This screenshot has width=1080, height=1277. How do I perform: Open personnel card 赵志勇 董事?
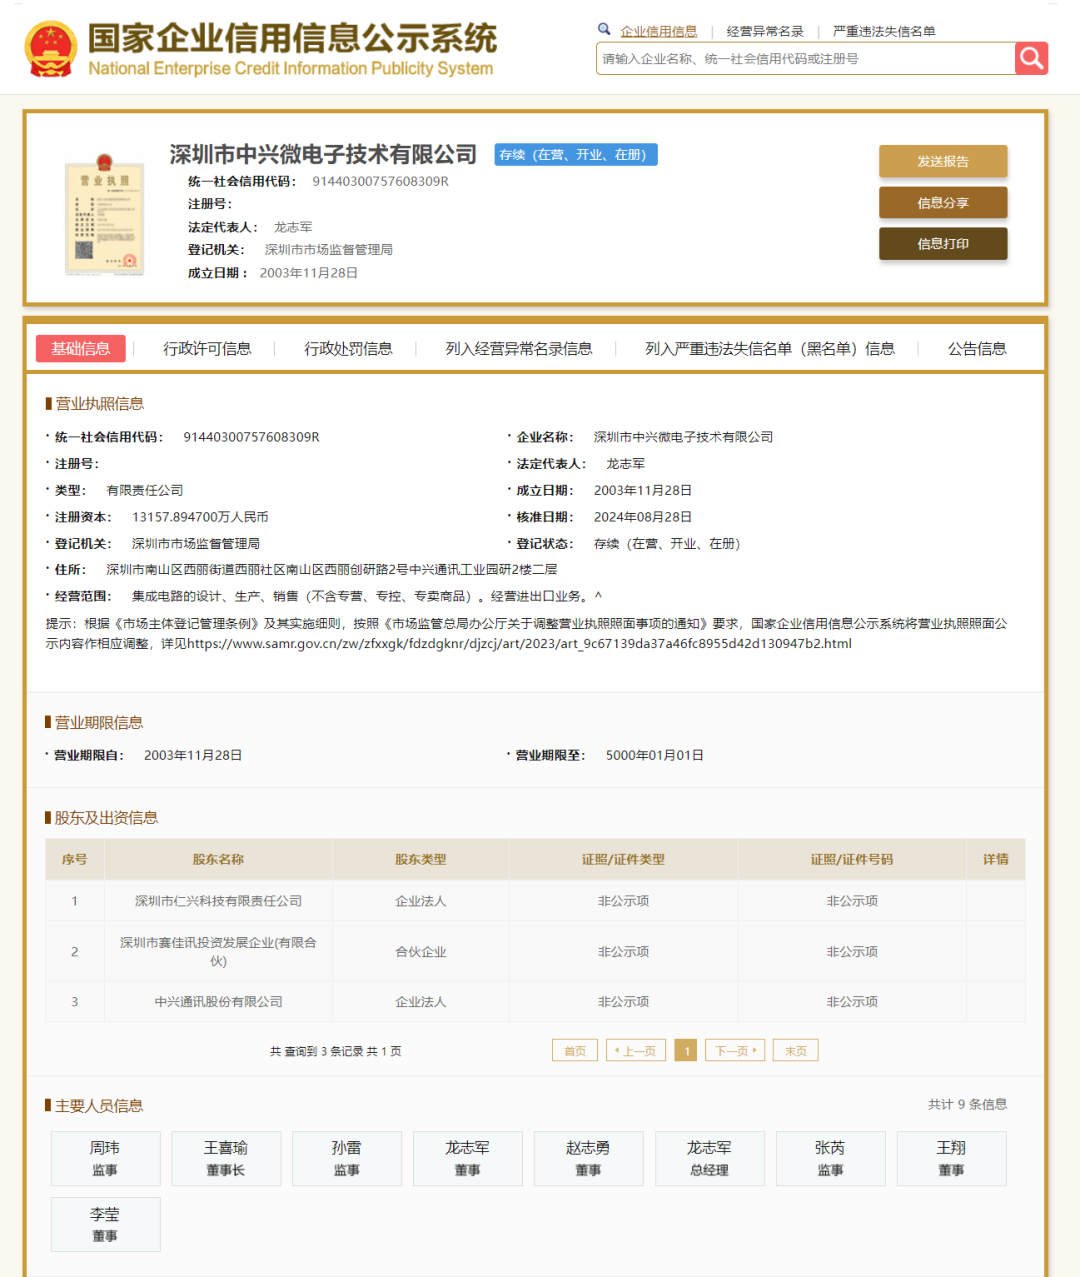588,1158
